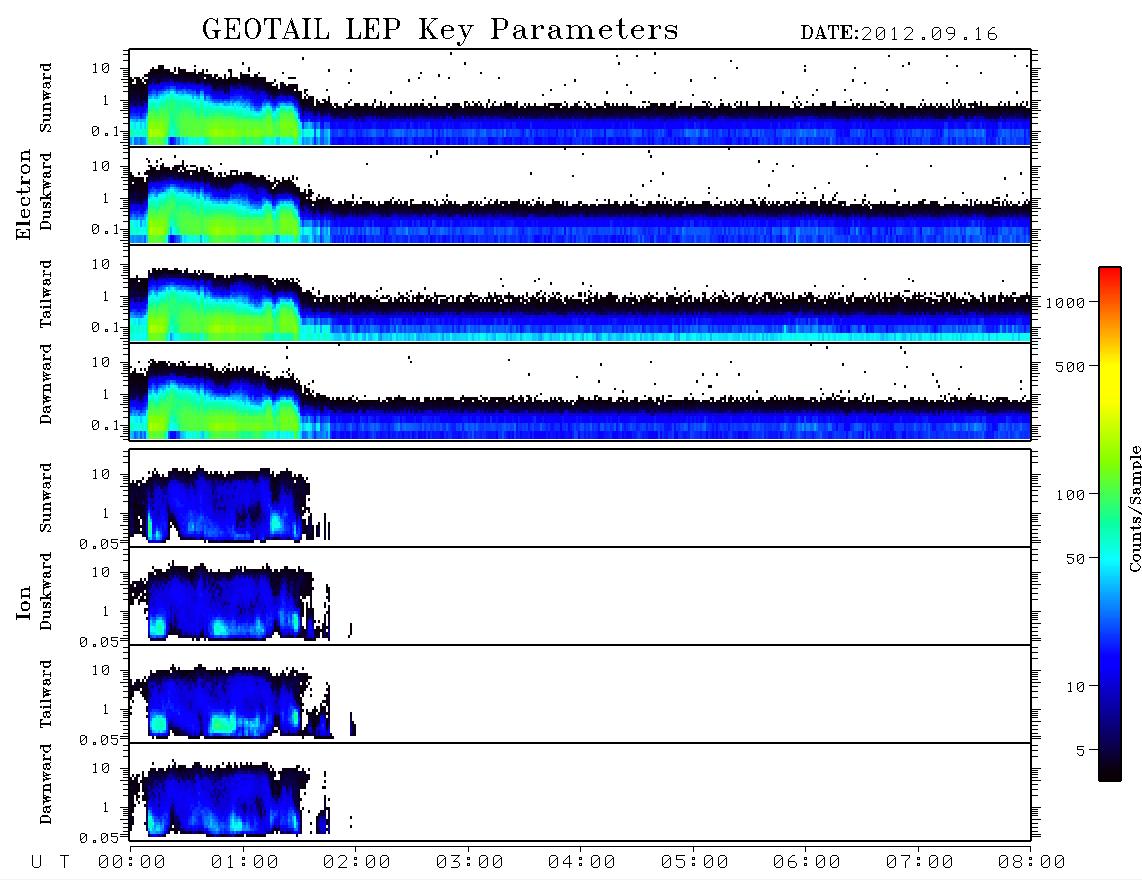Click the 05:00 time tick label

[695, 863]
